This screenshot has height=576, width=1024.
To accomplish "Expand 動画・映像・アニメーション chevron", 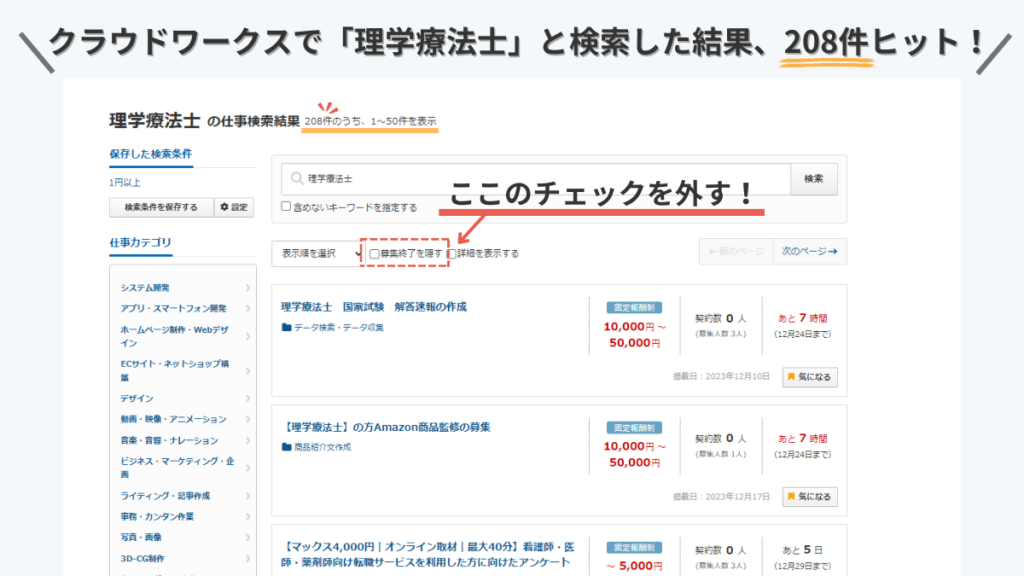I will (x=248, y=419).
